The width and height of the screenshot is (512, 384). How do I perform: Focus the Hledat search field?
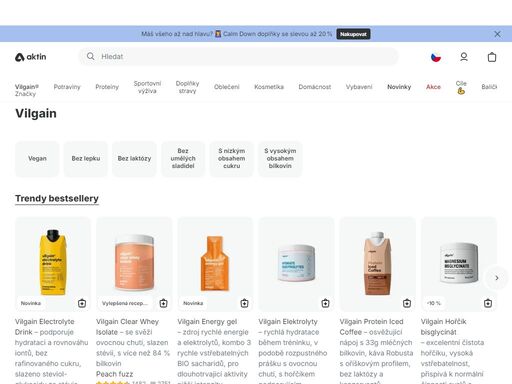(238, 56)
